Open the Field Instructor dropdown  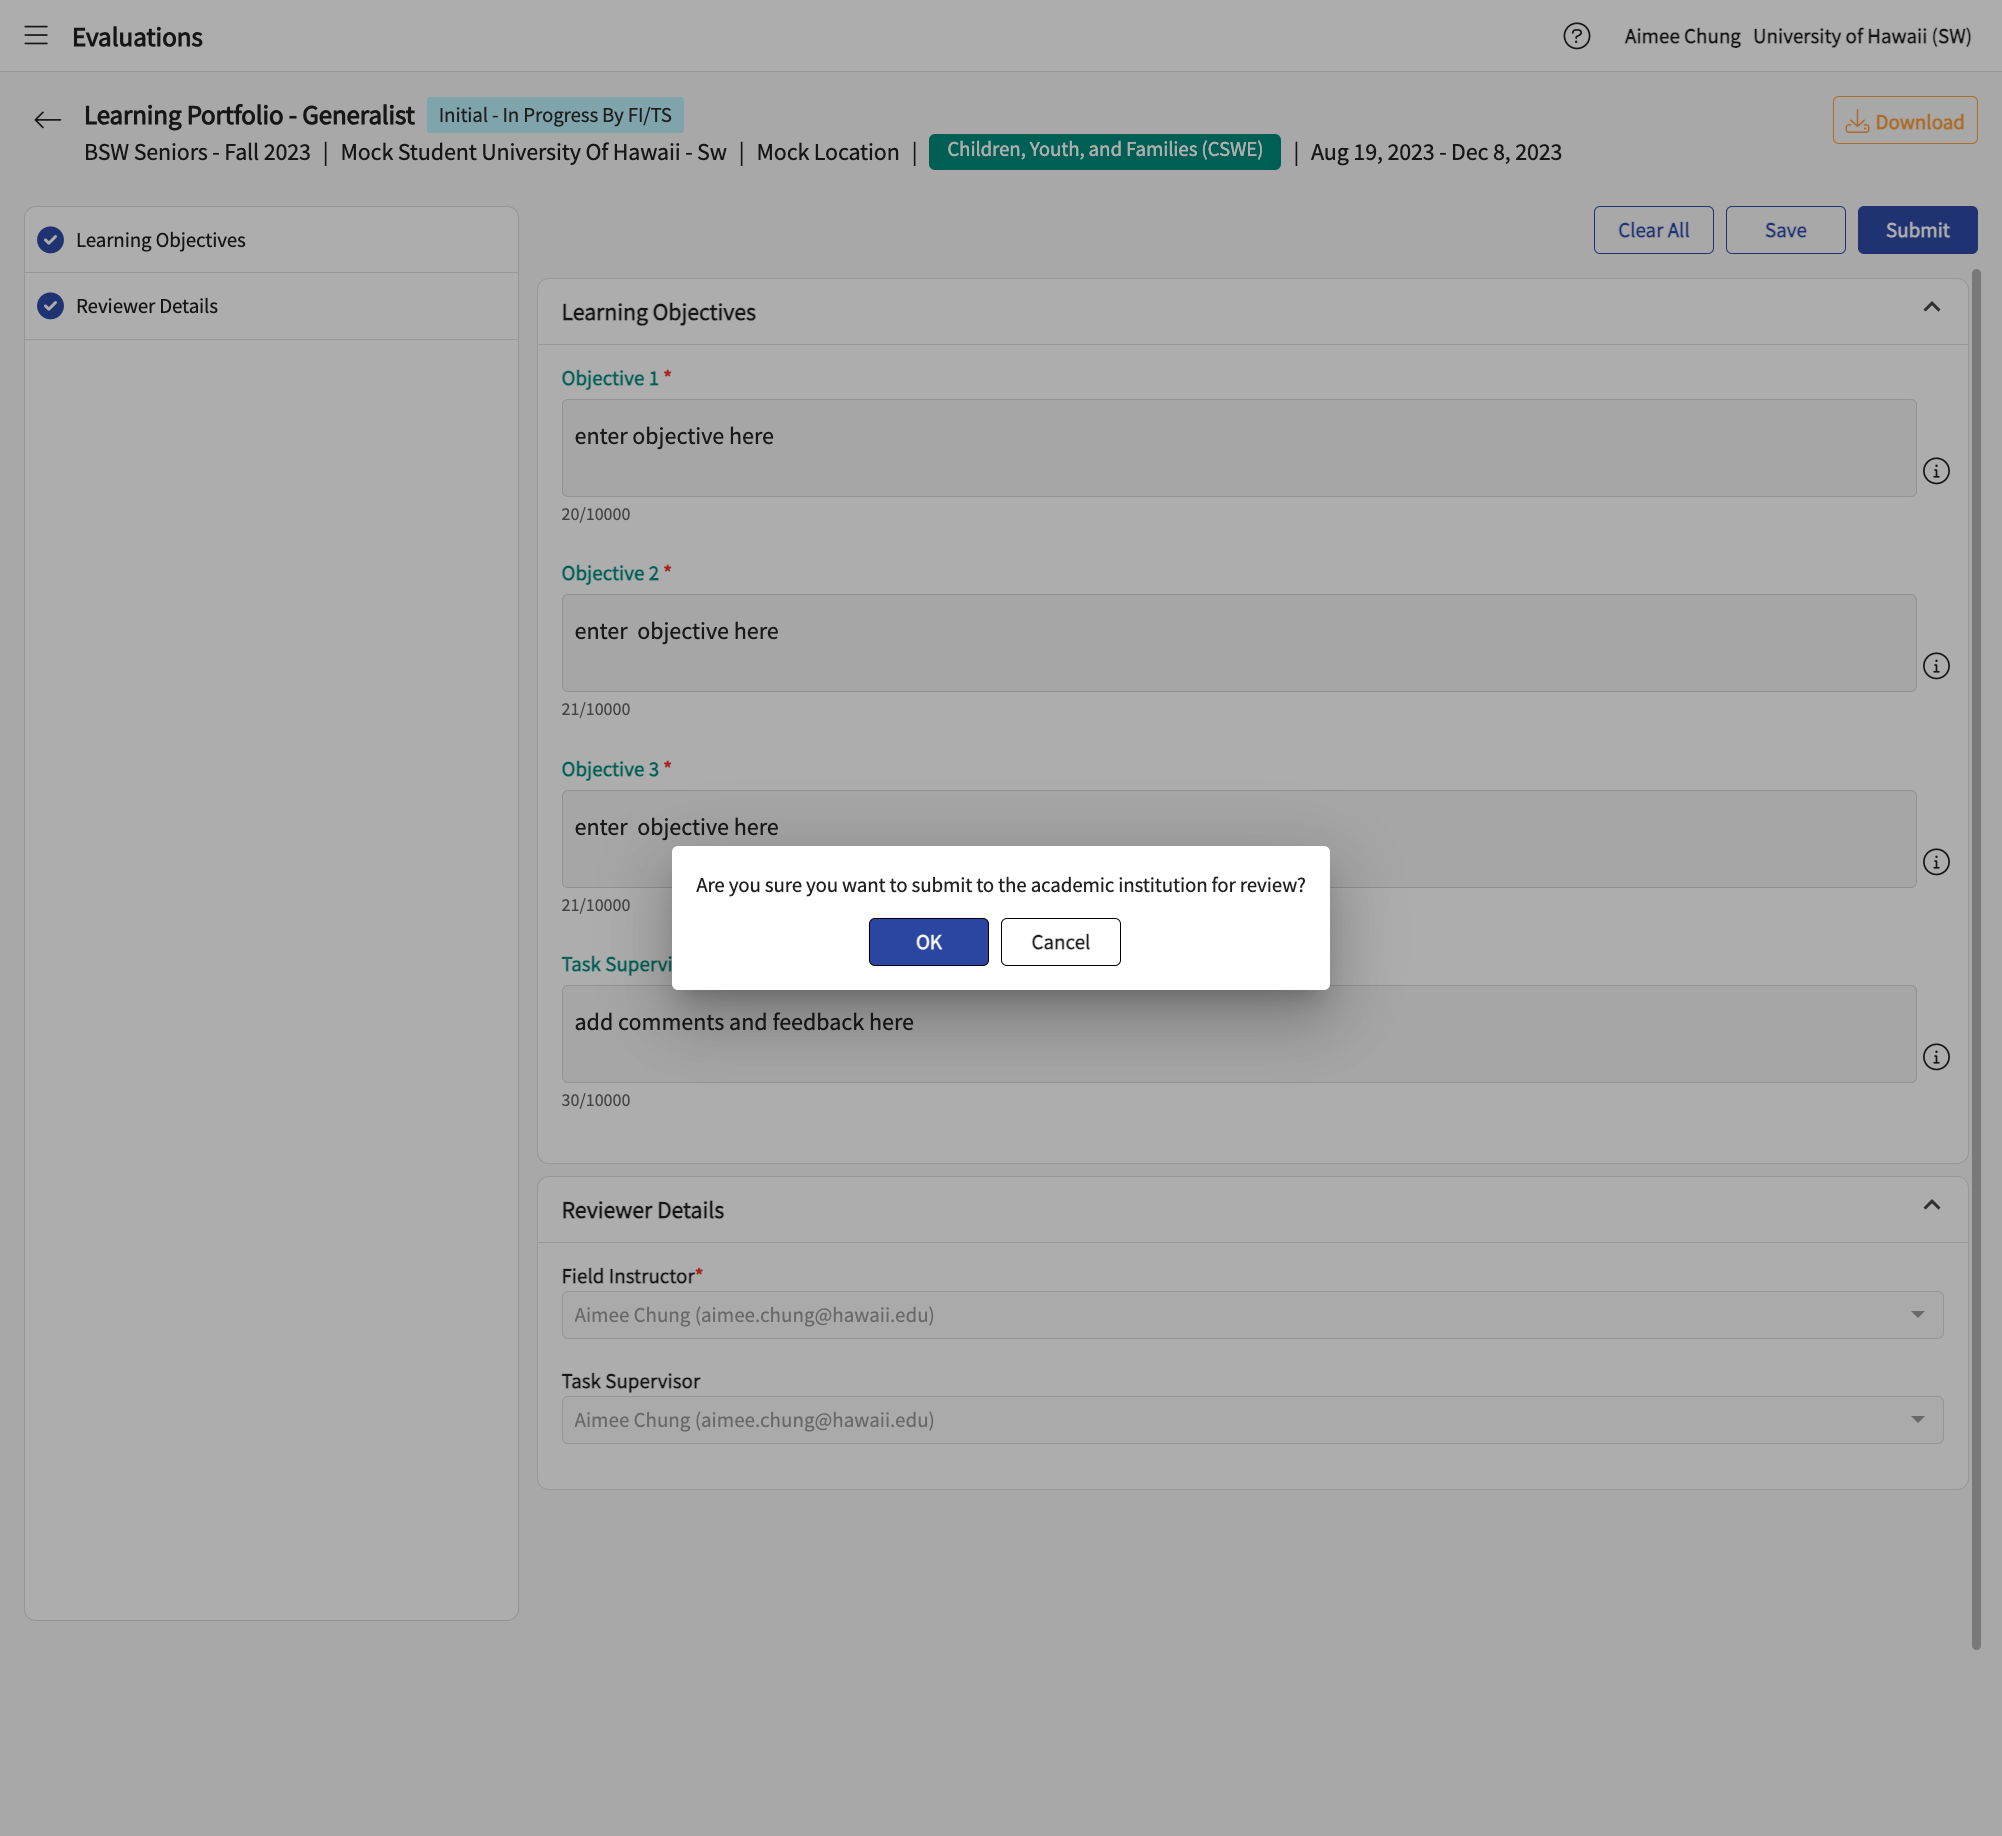click(1252, 1315)
